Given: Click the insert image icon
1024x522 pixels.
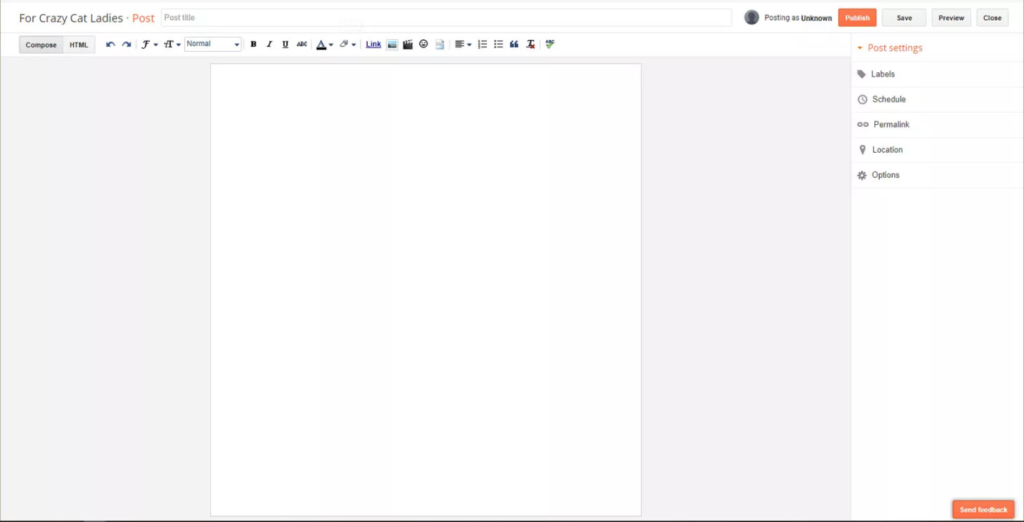Looking at the screenshot, I should tap(392, 44).
